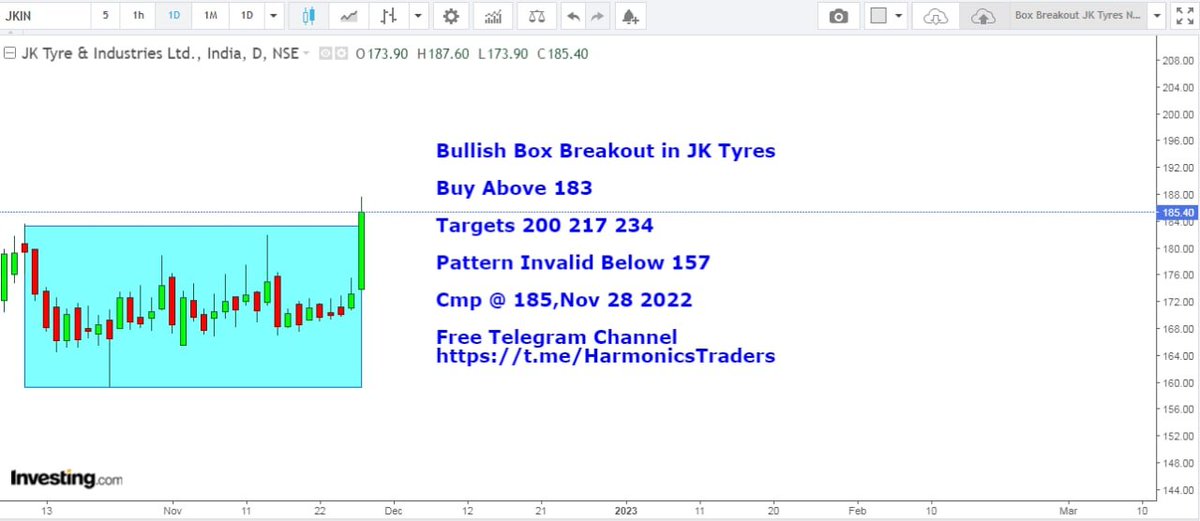Click the 200.00 price axis label
Screen dimensions: 1200x521
click(1178, 114)
